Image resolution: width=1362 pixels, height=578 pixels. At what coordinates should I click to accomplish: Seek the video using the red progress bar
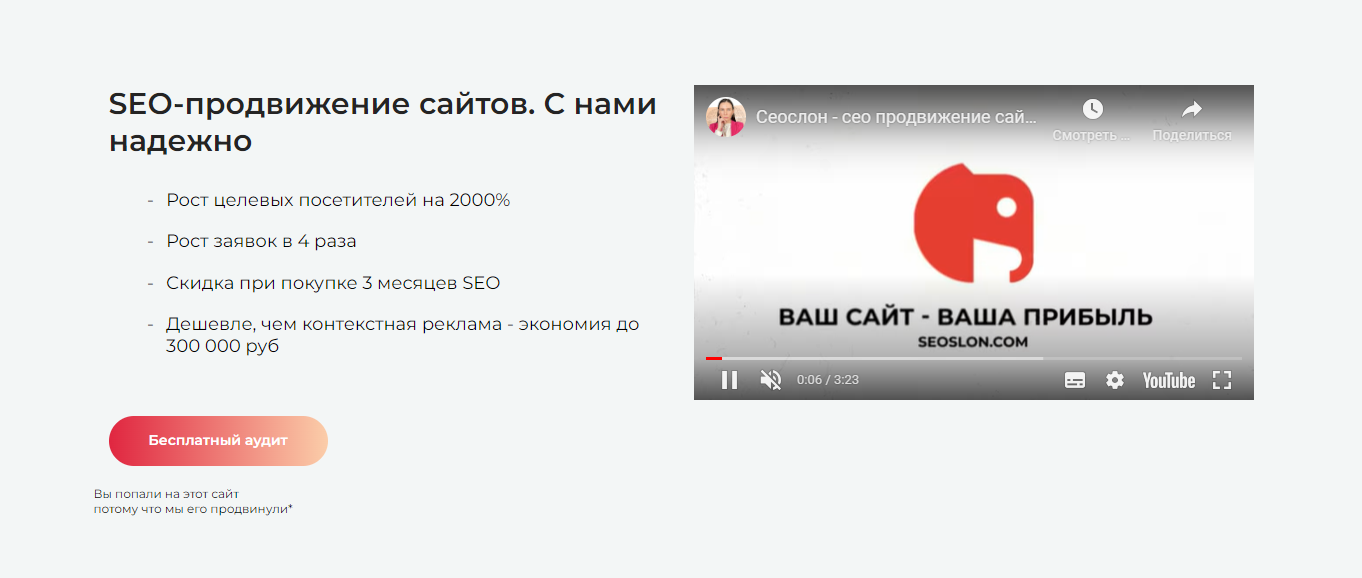(x=973, y=358)
